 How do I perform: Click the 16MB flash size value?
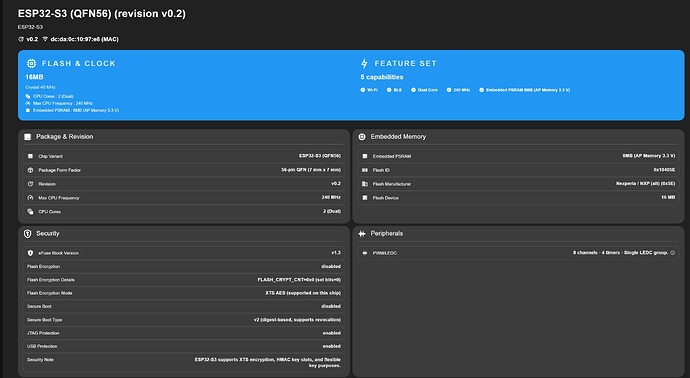pos(34,77)
